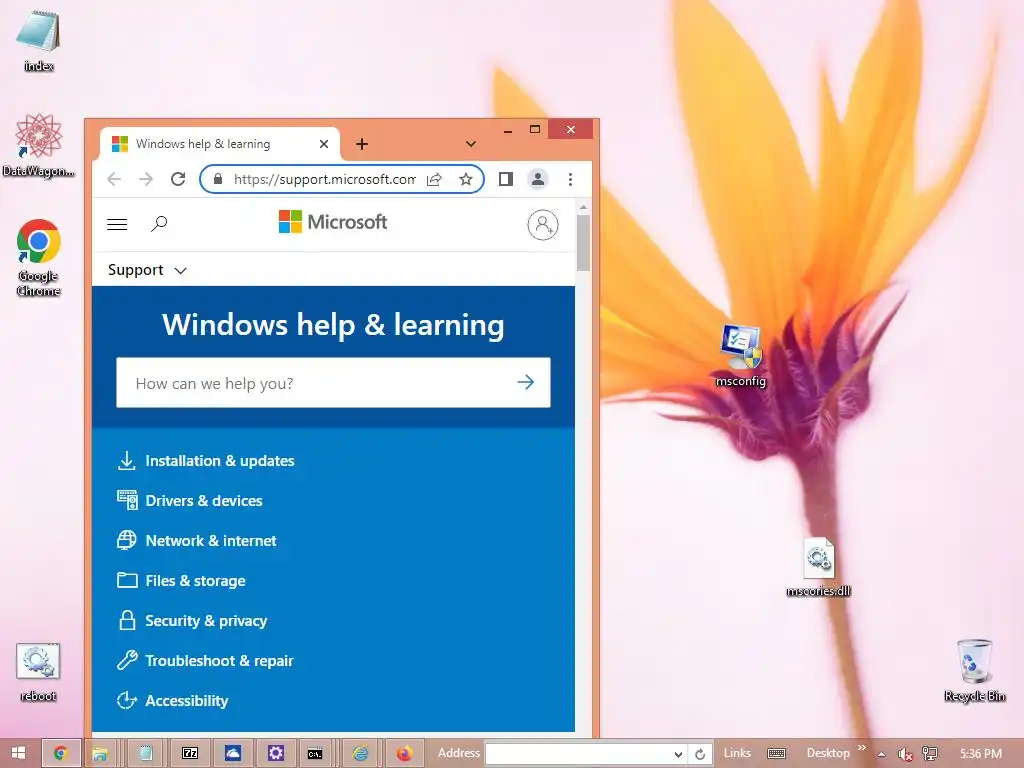The height and width of the screenshot is (768, 1024).
Task: Click Chrome in the taskbar
Action: (61, 753)
